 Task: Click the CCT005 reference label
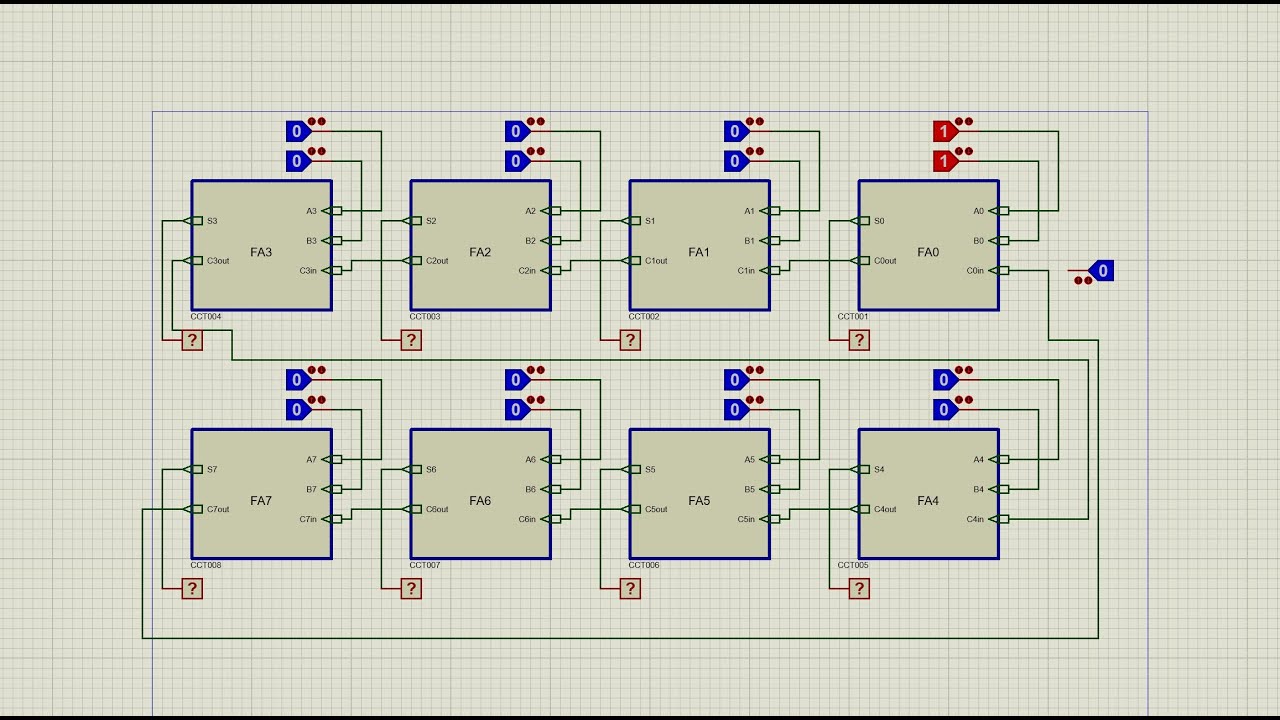853,566
